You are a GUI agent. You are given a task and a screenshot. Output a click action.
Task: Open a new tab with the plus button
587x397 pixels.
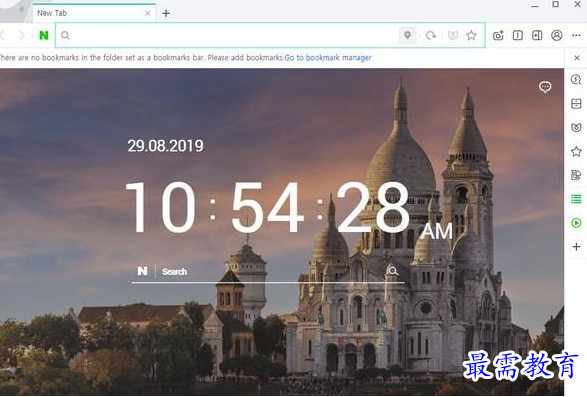pos(166,13)
